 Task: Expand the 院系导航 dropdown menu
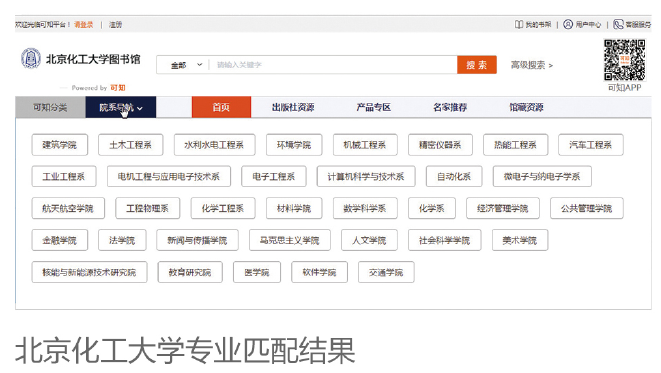click(x=121, y=107)
